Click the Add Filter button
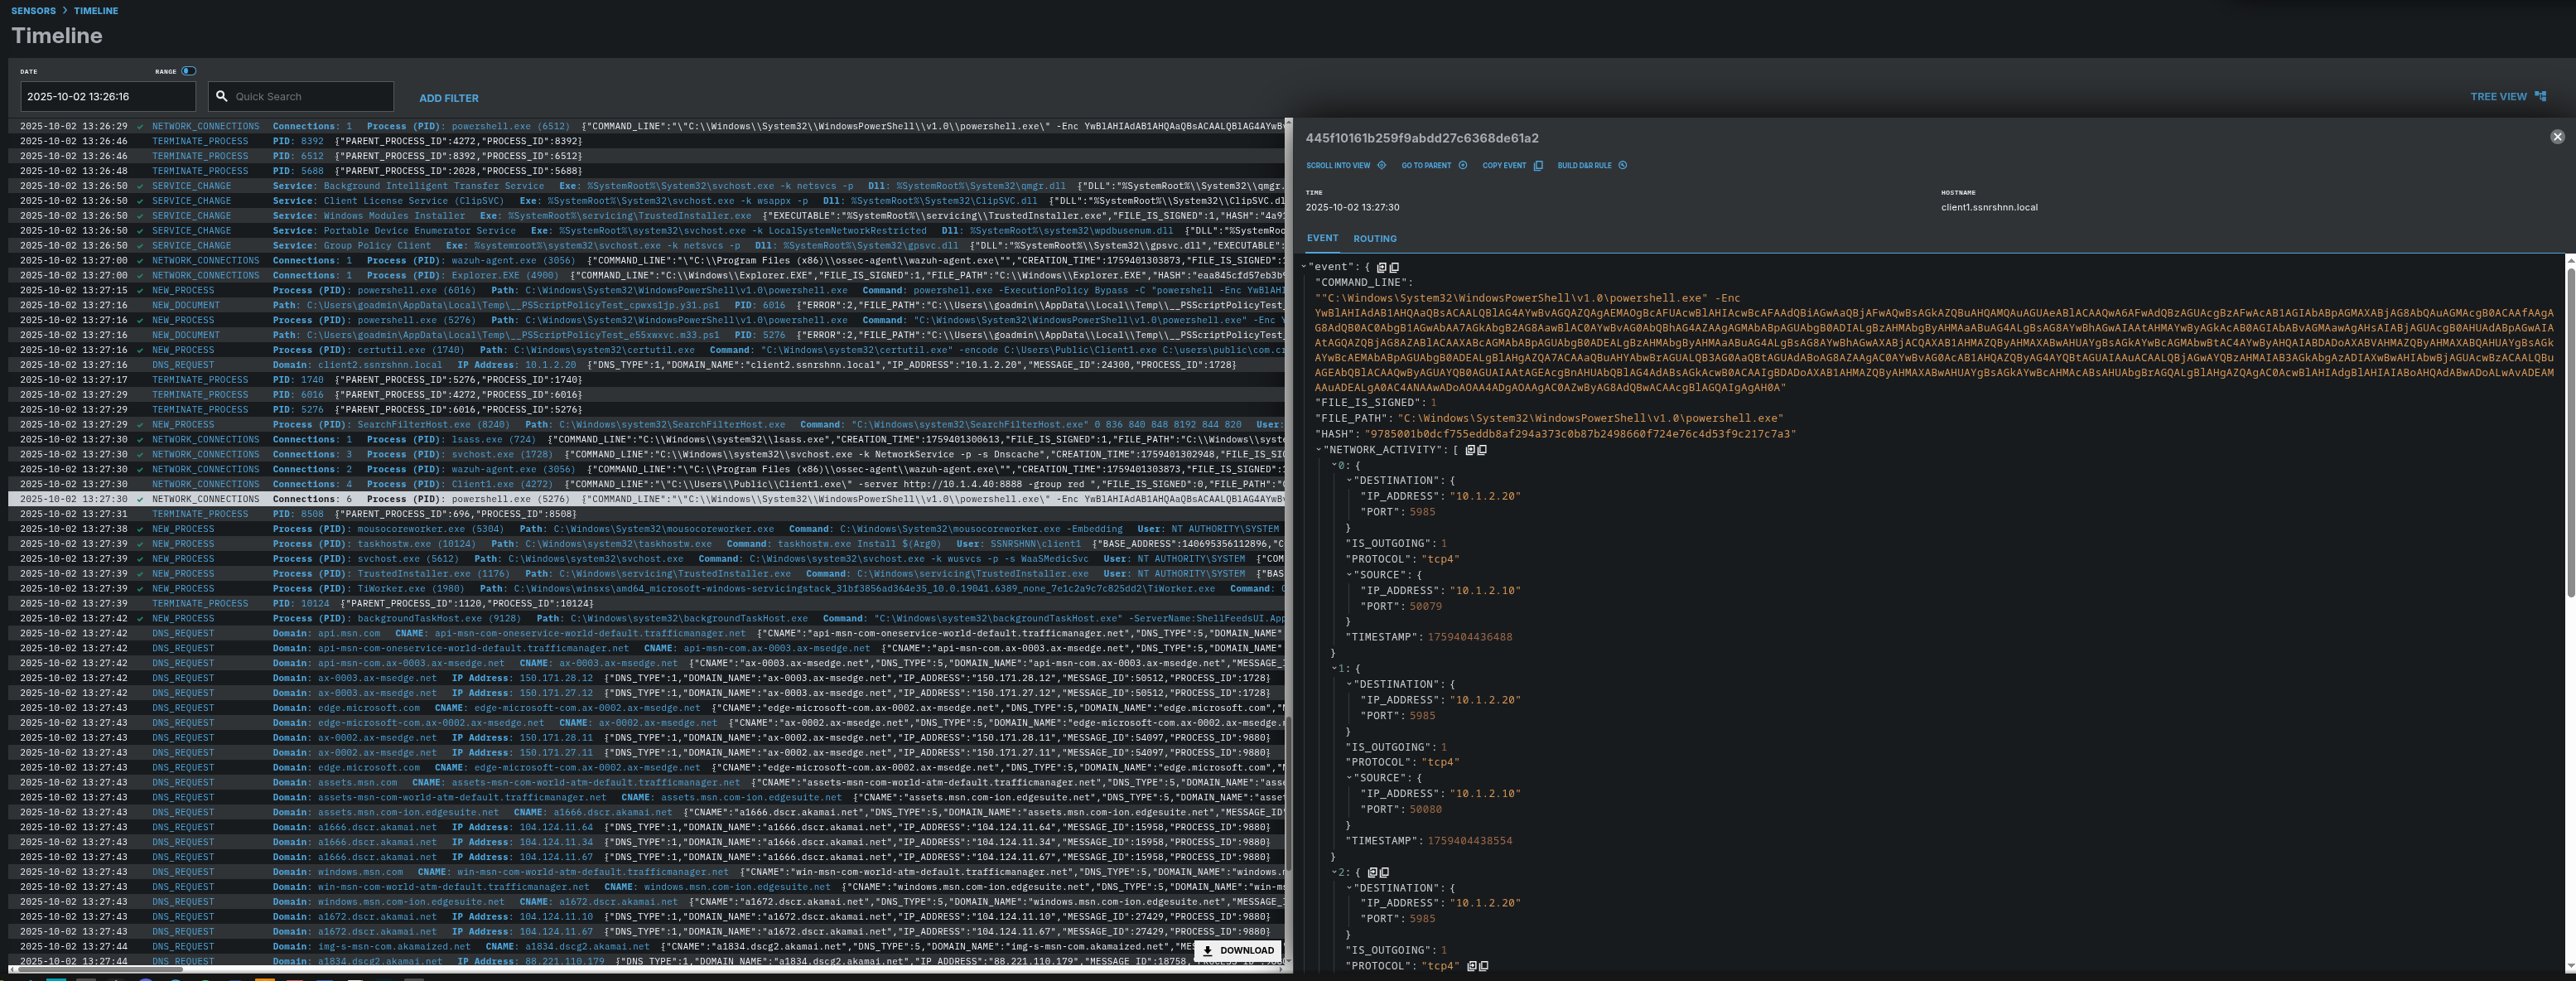Screen dimensions: 2576x981 click(448, 98)
